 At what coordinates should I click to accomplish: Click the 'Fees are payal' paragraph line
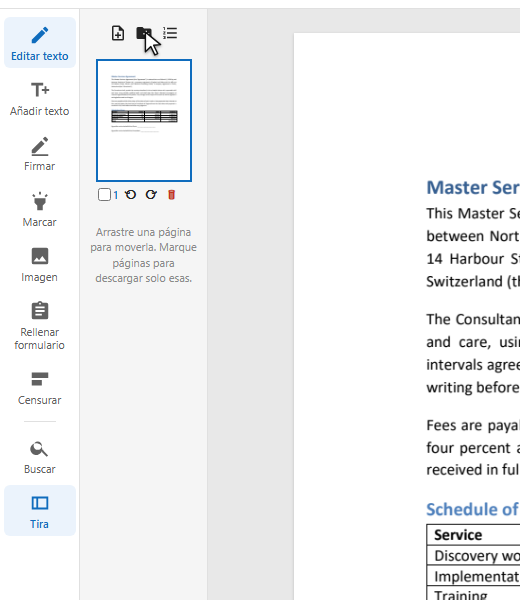tap(473, 426)
